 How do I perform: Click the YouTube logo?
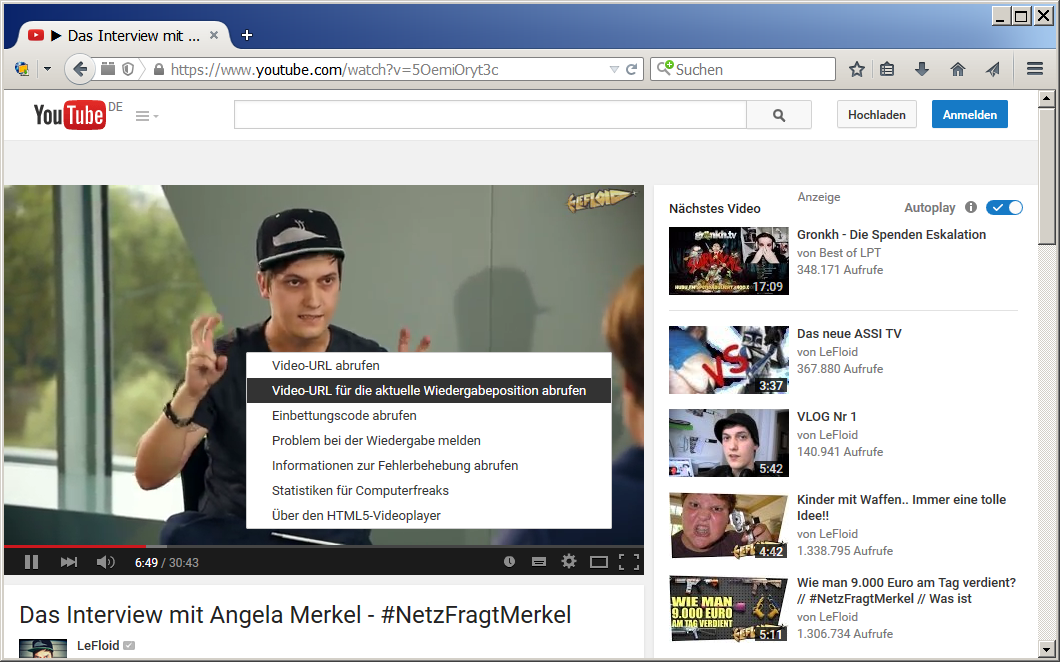pyautogui.click(x=70, y=115)
